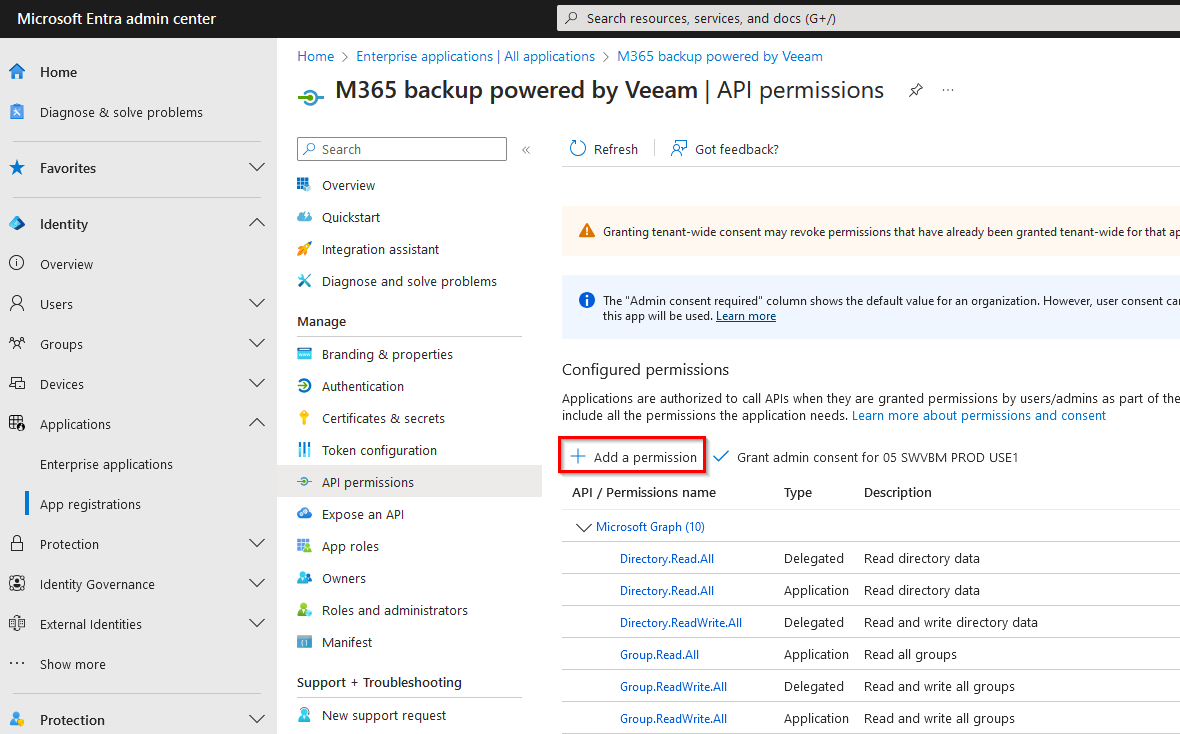Screen dimensions: 1180x734
Task: Click M365 backup powered by Veeam breadcrumb
Action: 719,56
